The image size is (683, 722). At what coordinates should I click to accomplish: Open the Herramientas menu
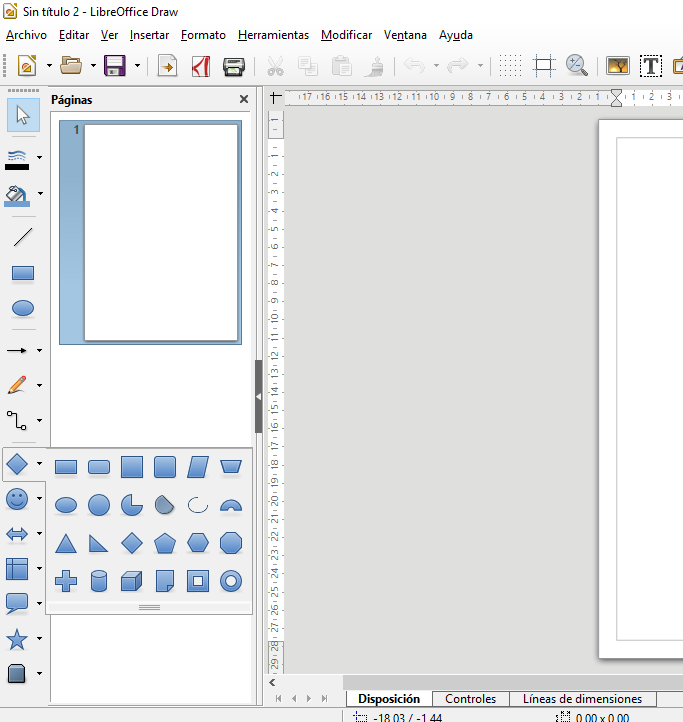click(273, 35)
